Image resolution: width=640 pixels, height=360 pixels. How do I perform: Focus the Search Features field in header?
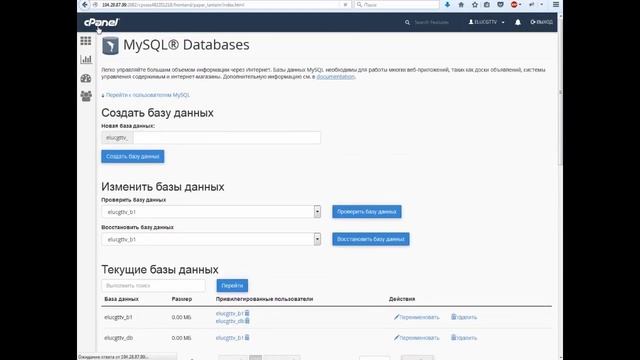point(431,22)
